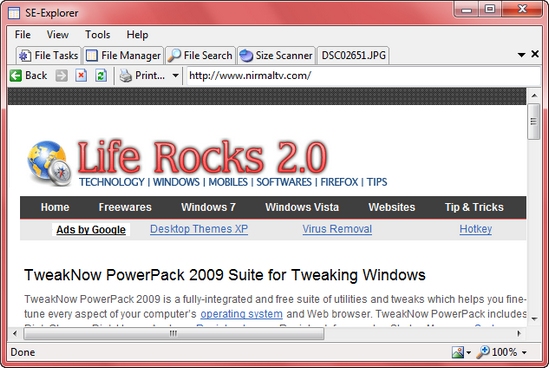Click the printer icon

(126, 75)
